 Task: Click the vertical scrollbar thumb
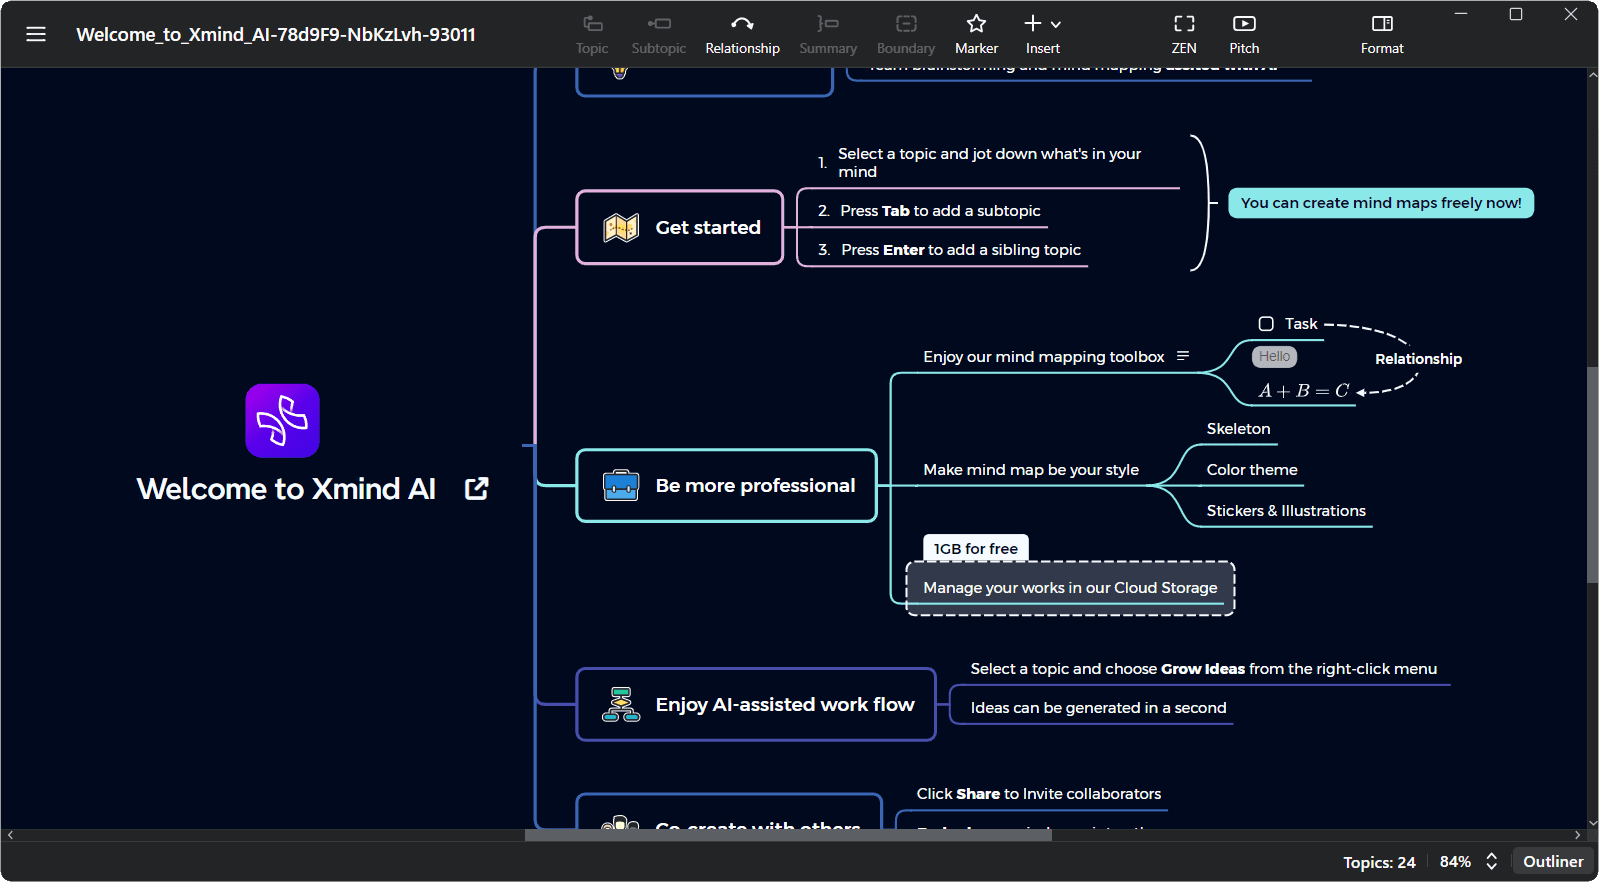click(1592, 475)
